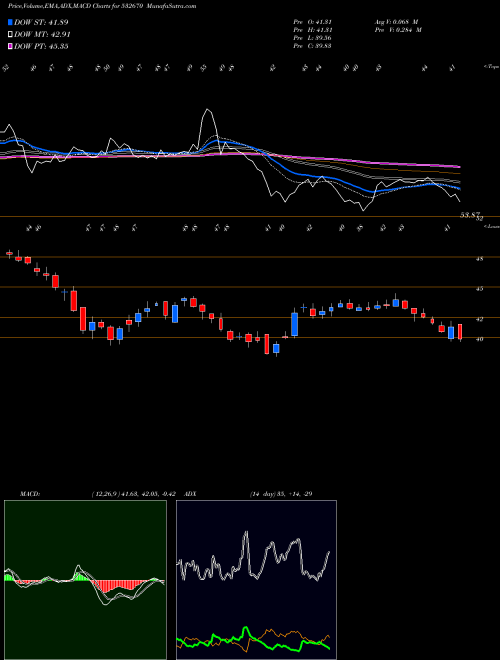
Task: Select the 'DOW PT: 45.35' legend label
Action: pyautogui.click(x=41, y=46)
